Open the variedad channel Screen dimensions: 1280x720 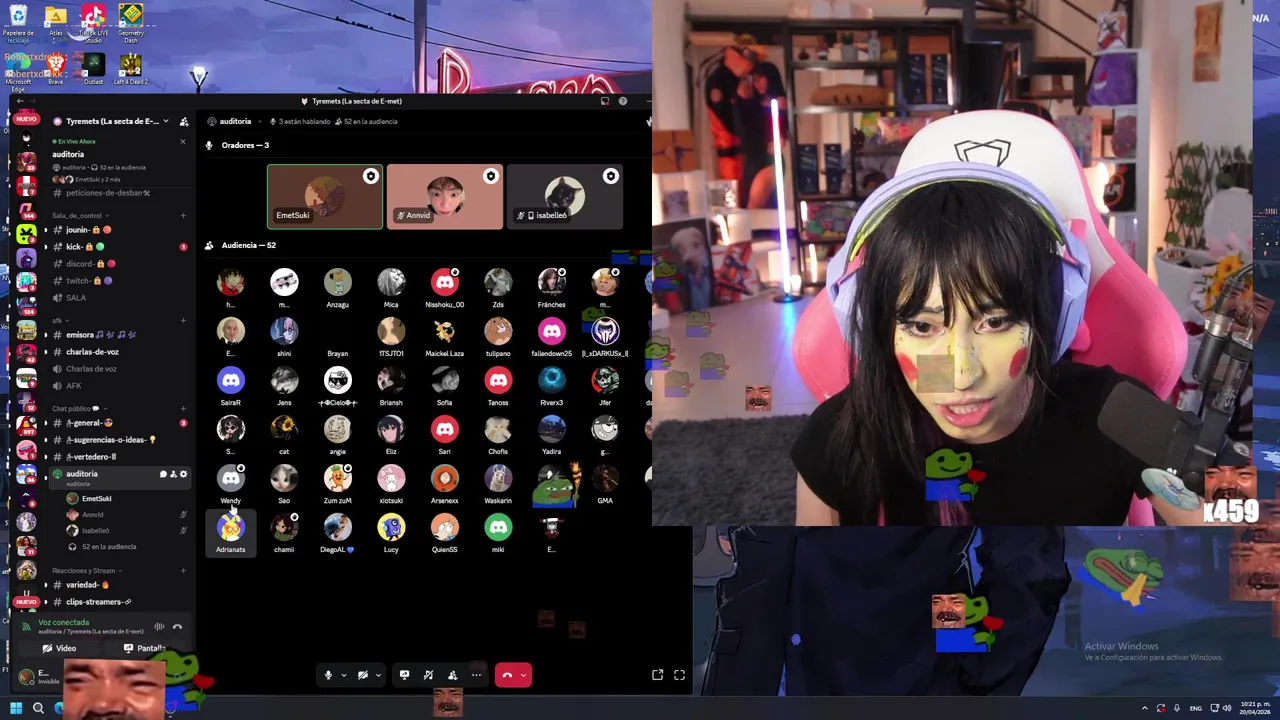118,585
